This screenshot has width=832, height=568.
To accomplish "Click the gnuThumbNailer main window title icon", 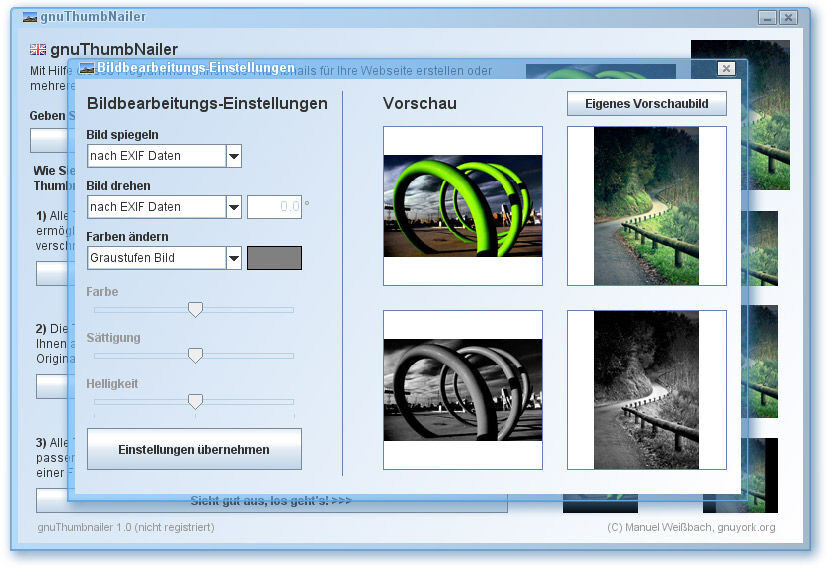I will [30, 17].
